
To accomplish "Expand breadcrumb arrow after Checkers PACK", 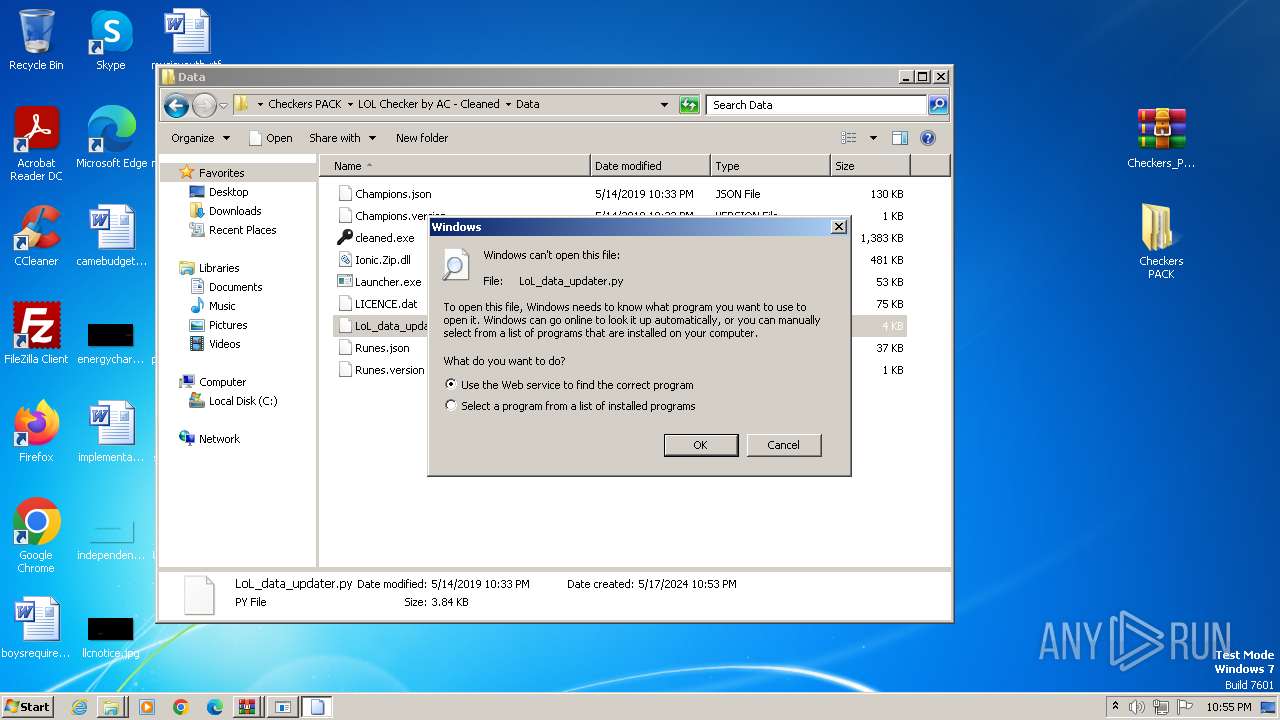I will point(350,104).
